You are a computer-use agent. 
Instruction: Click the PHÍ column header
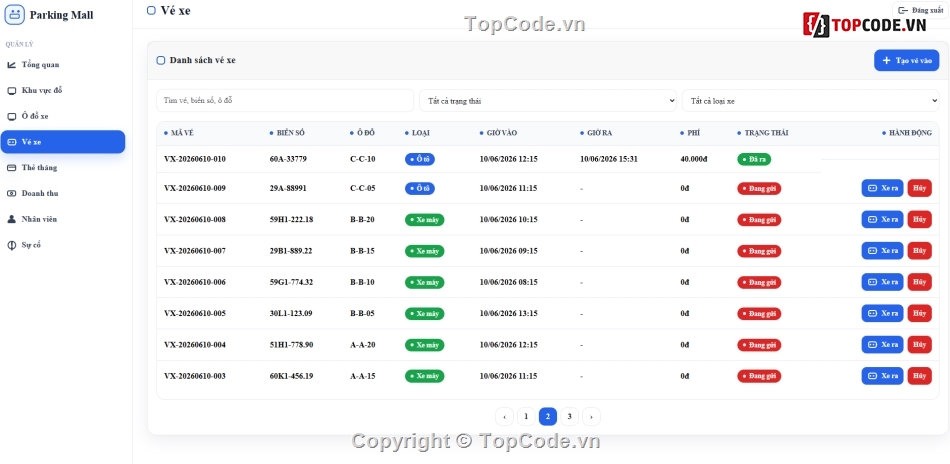pyautogui.click(x=690, y=133)
